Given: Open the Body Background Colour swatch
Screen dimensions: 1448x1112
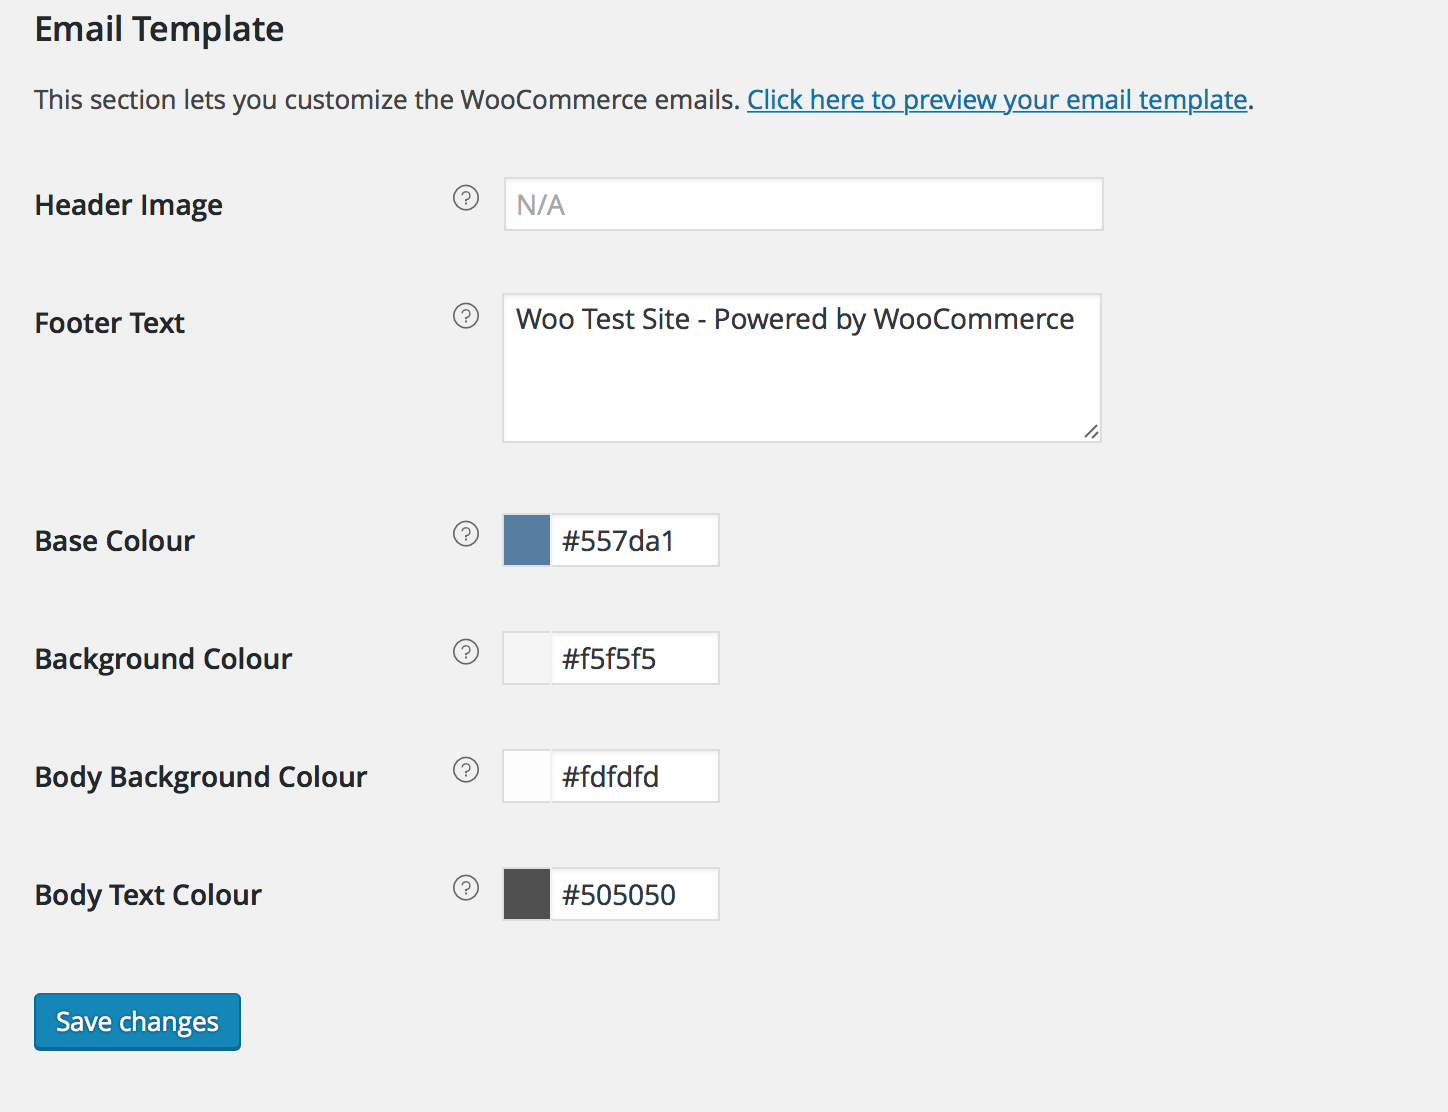Looking at the screenshot, I should click(x=527, y=776).
